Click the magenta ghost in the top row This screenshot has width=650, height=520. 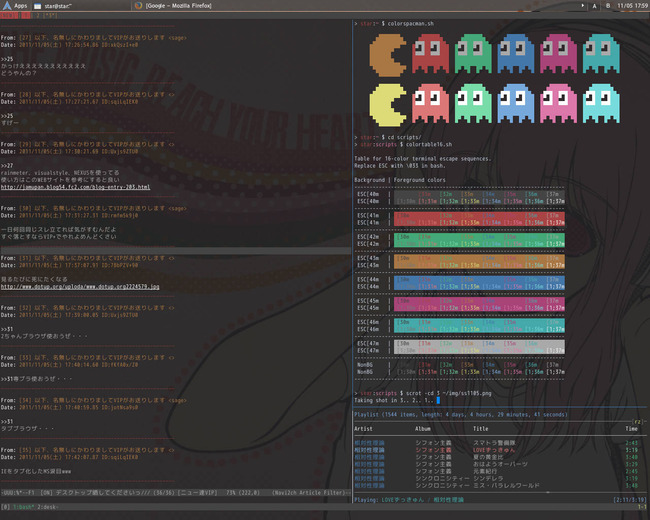pyautogui.click(x=559, y=54)
